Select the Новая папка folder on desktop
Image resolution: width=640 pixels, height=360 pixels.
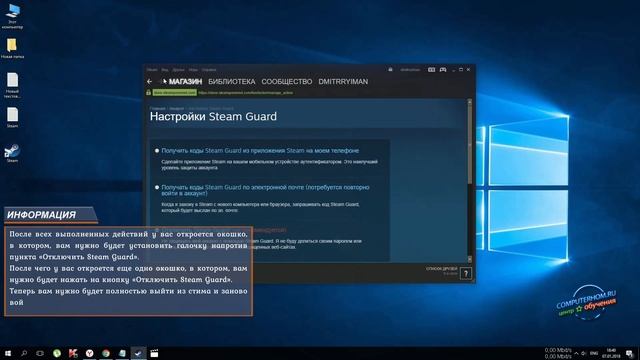[12, 49]
